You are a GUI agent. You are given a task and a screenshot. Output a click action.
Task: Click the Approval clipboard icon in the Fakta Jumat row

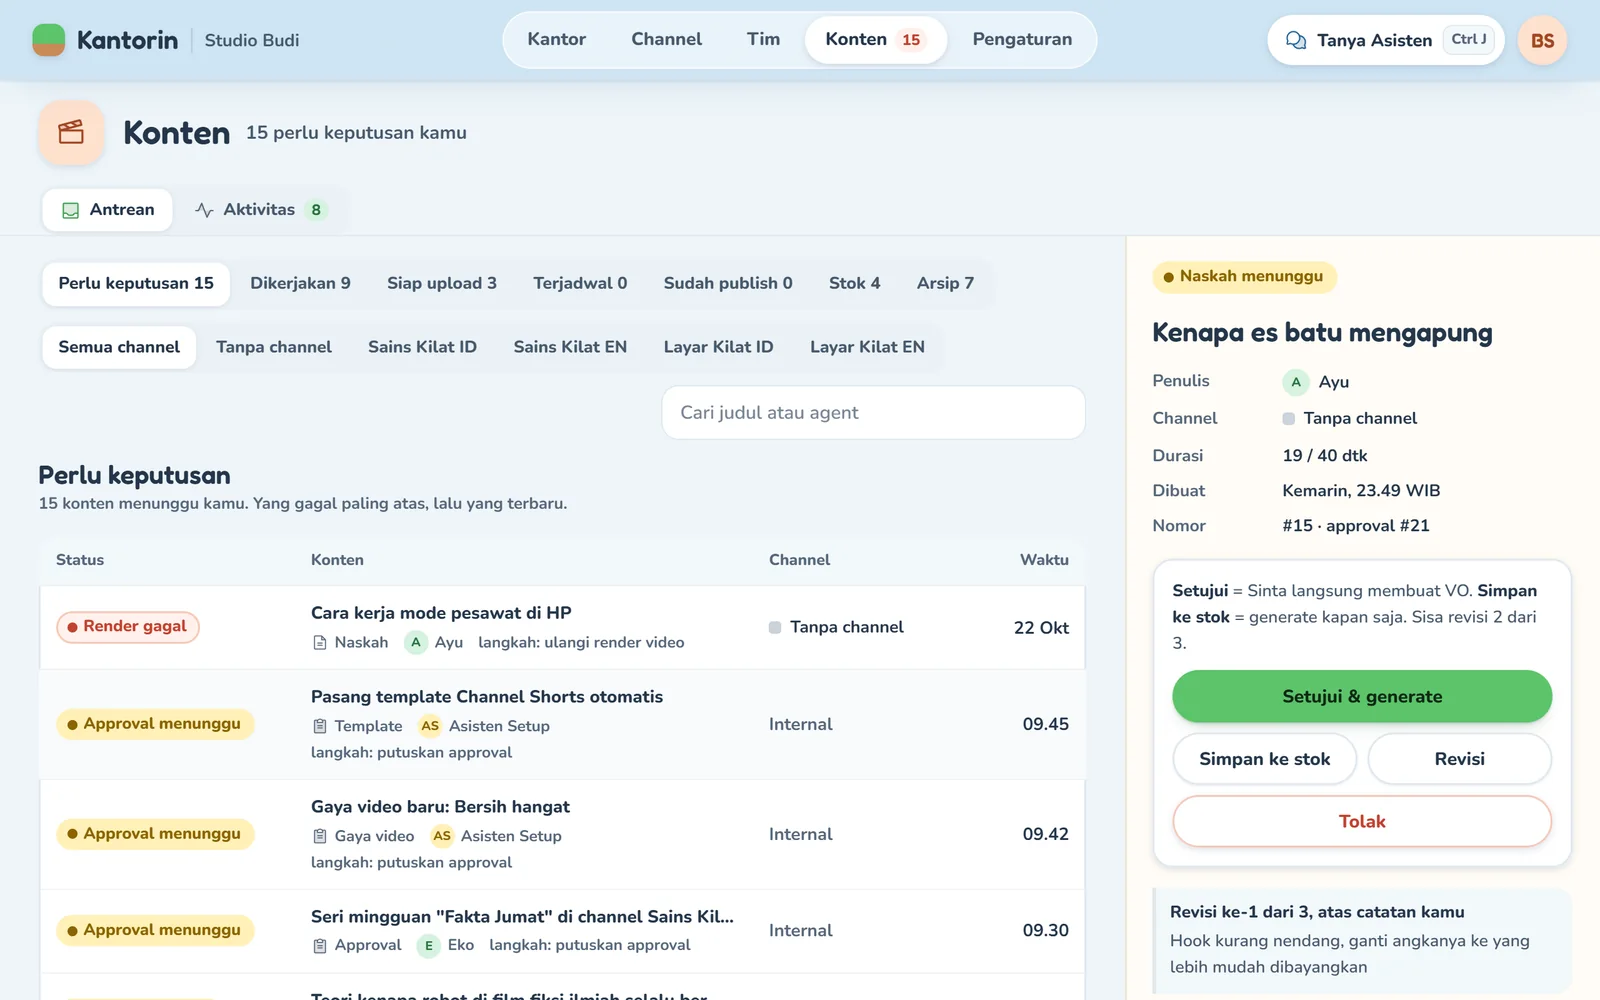320,945
